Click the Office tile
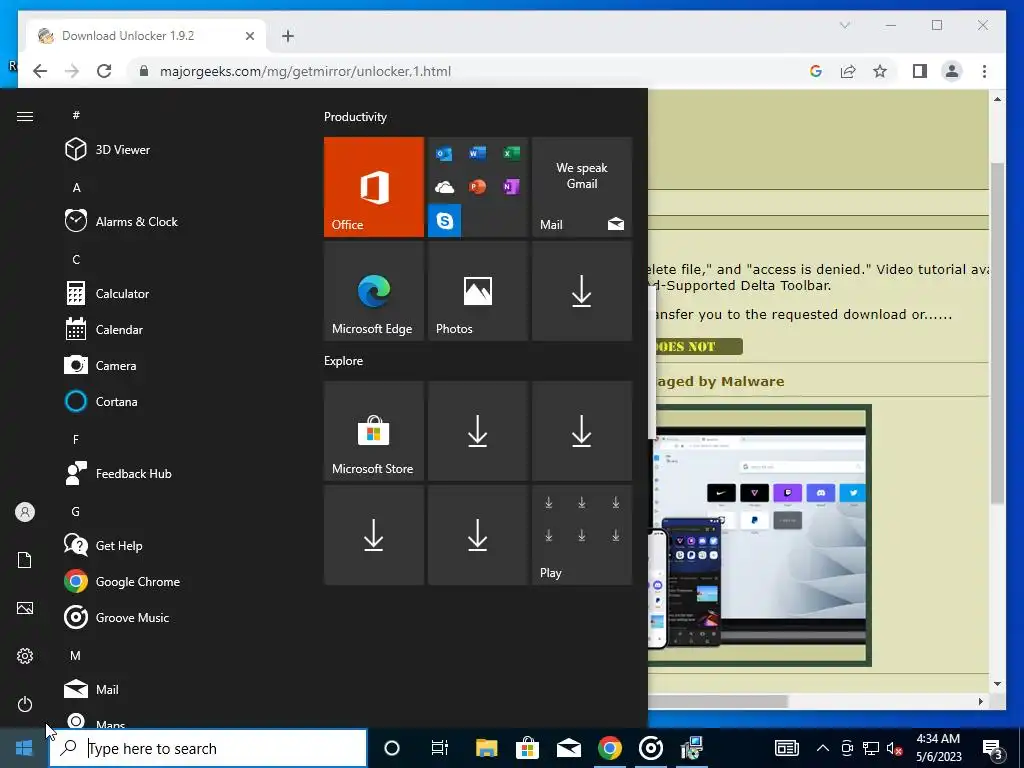Image resolution: width=1024 pixels, height=768 pixels. [x=374, y=187]
